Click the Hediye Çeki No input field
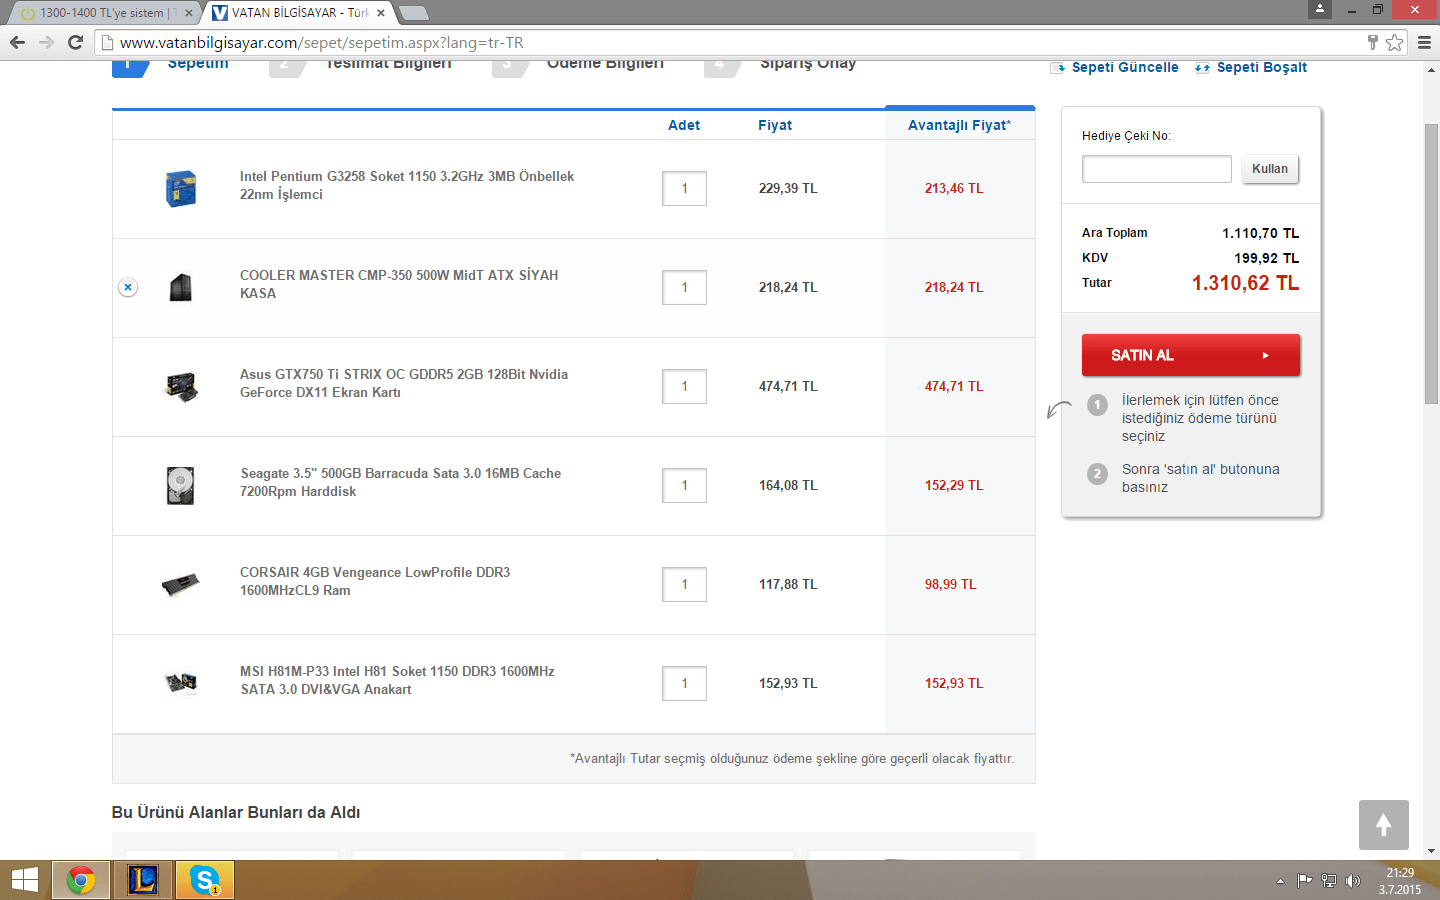Image resolution: width=1440 pixels, height=900 pixels. coord(1157,169)
